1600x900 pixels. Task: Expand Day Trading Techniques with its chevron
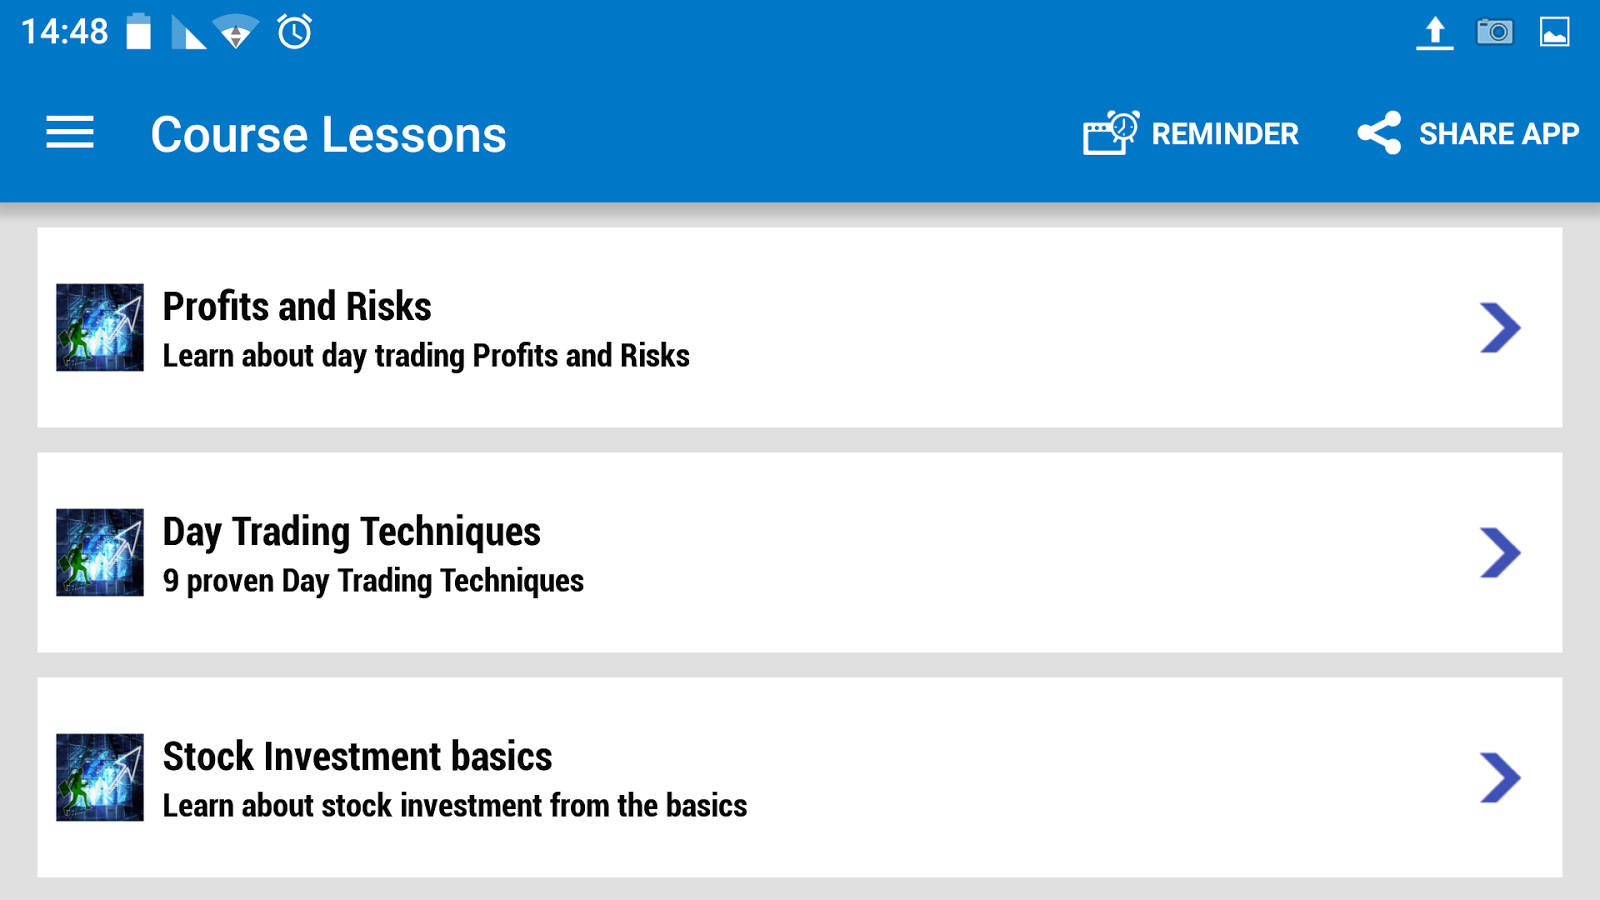coord(1500,553)
